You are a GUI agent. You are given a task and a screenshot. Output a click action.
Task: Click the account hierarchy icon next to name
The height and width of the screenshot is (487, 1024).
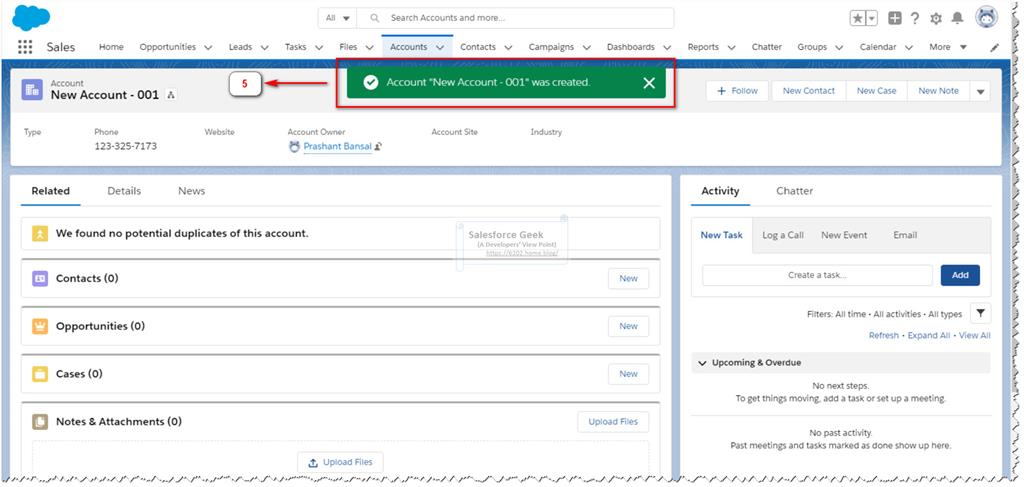171,95
